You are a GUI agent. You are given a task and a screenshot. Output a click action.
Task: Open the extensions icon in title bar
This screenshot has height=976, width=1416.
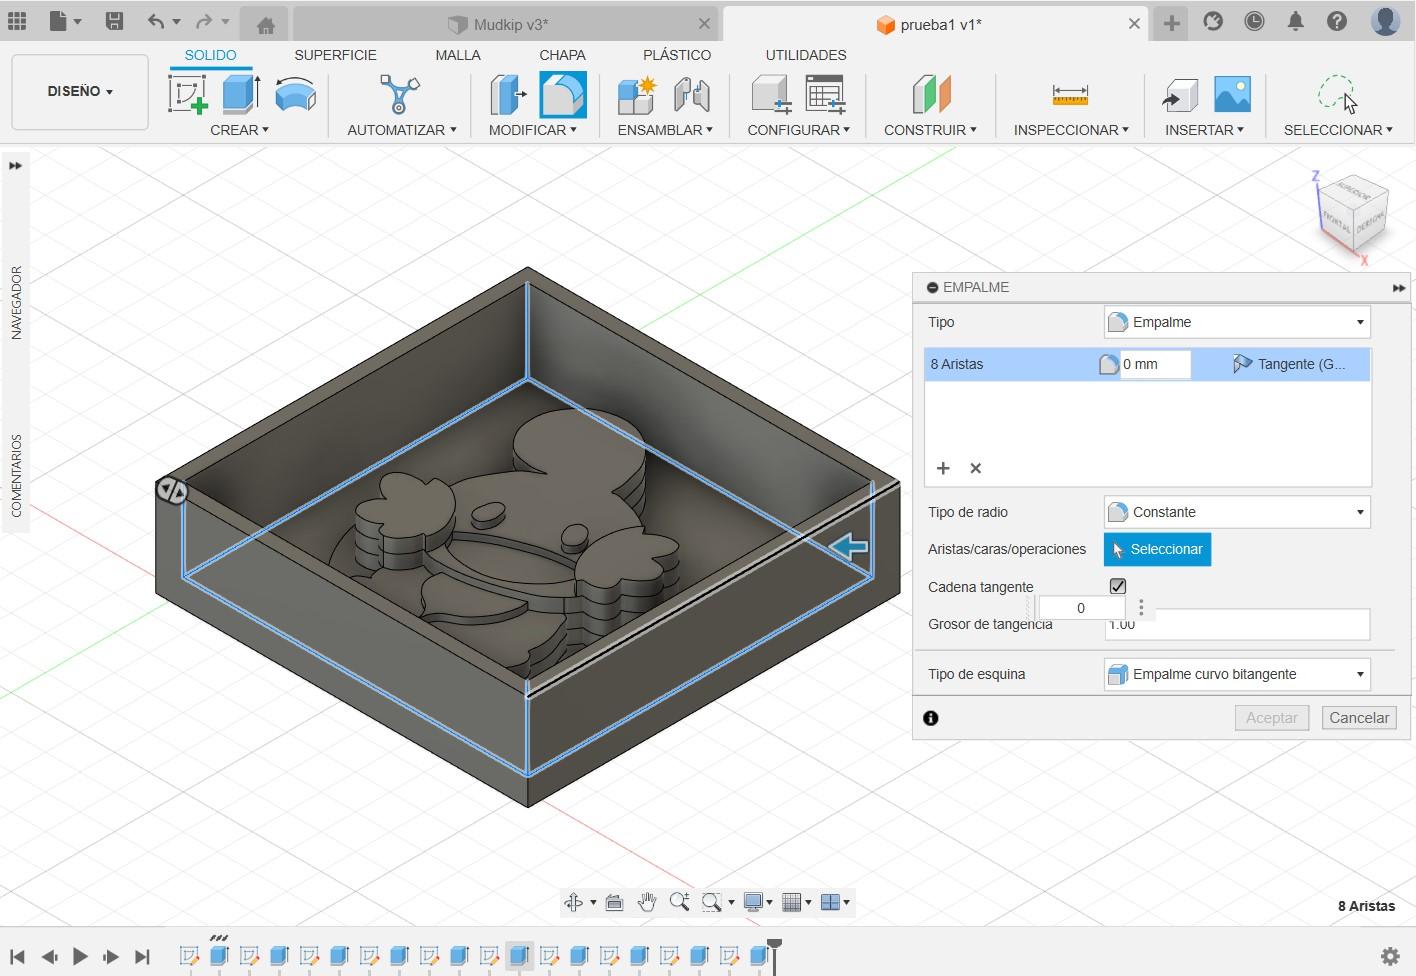coord(1213,21)
